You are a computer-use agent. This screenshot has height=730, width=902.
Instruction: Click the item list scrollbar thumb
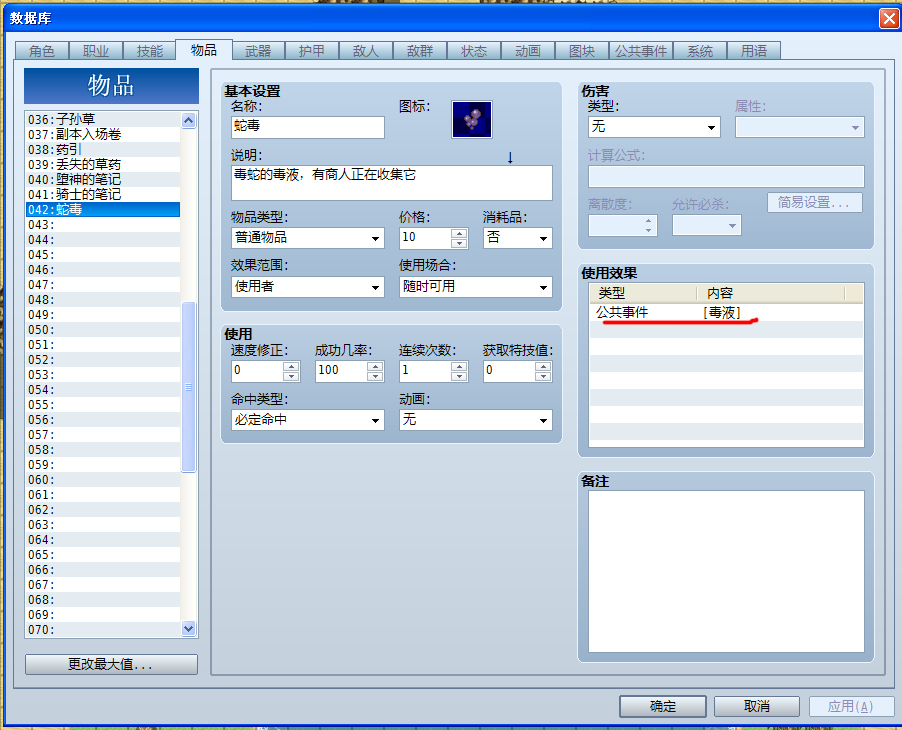(x=189, y=387)
